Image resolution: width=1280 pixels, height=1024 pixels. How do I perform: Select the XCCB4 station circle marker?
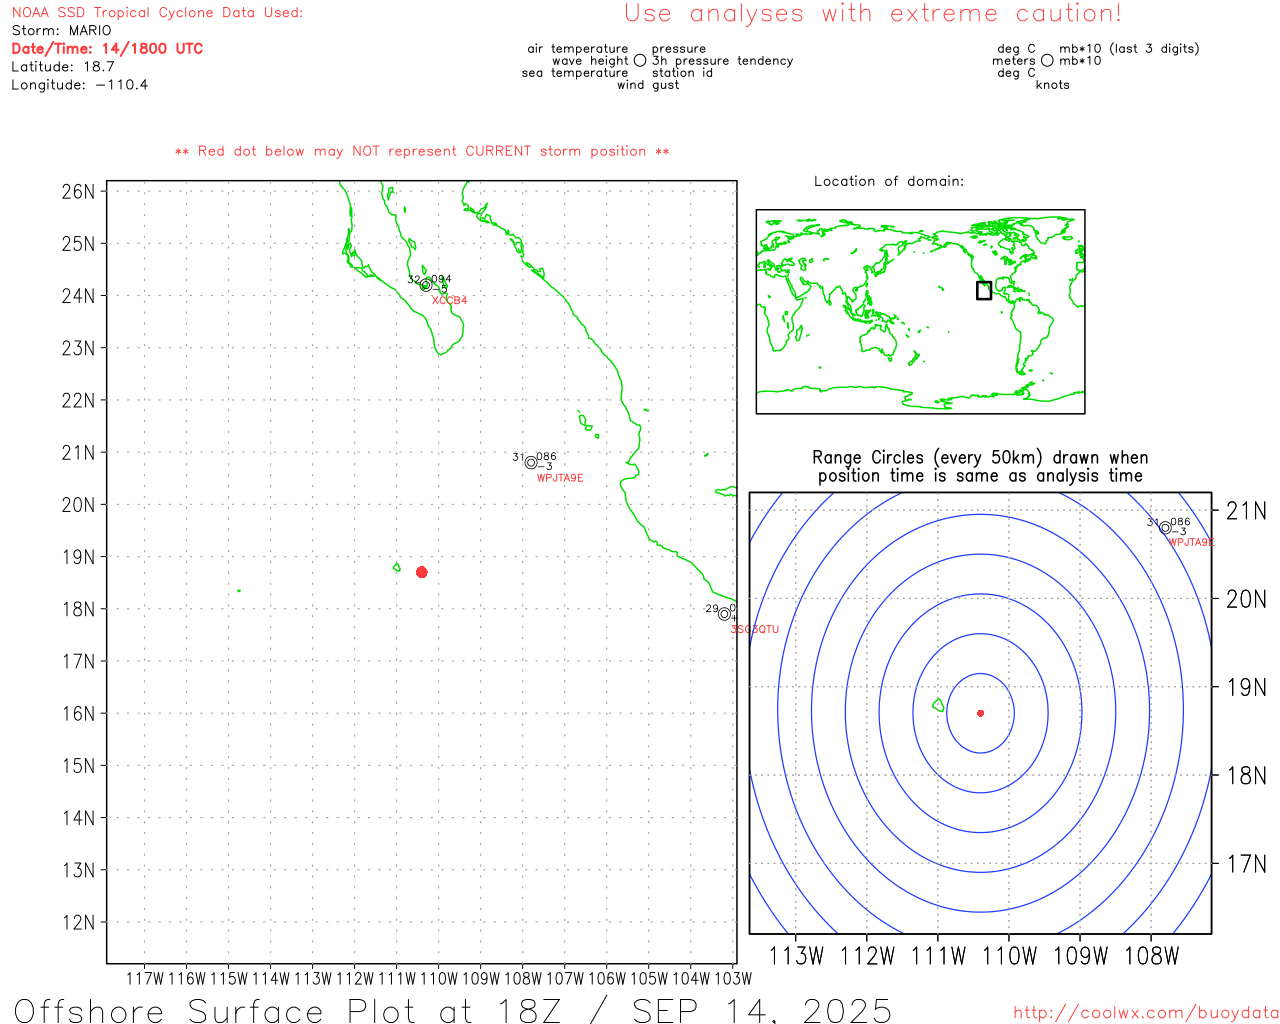click(426, 285)
